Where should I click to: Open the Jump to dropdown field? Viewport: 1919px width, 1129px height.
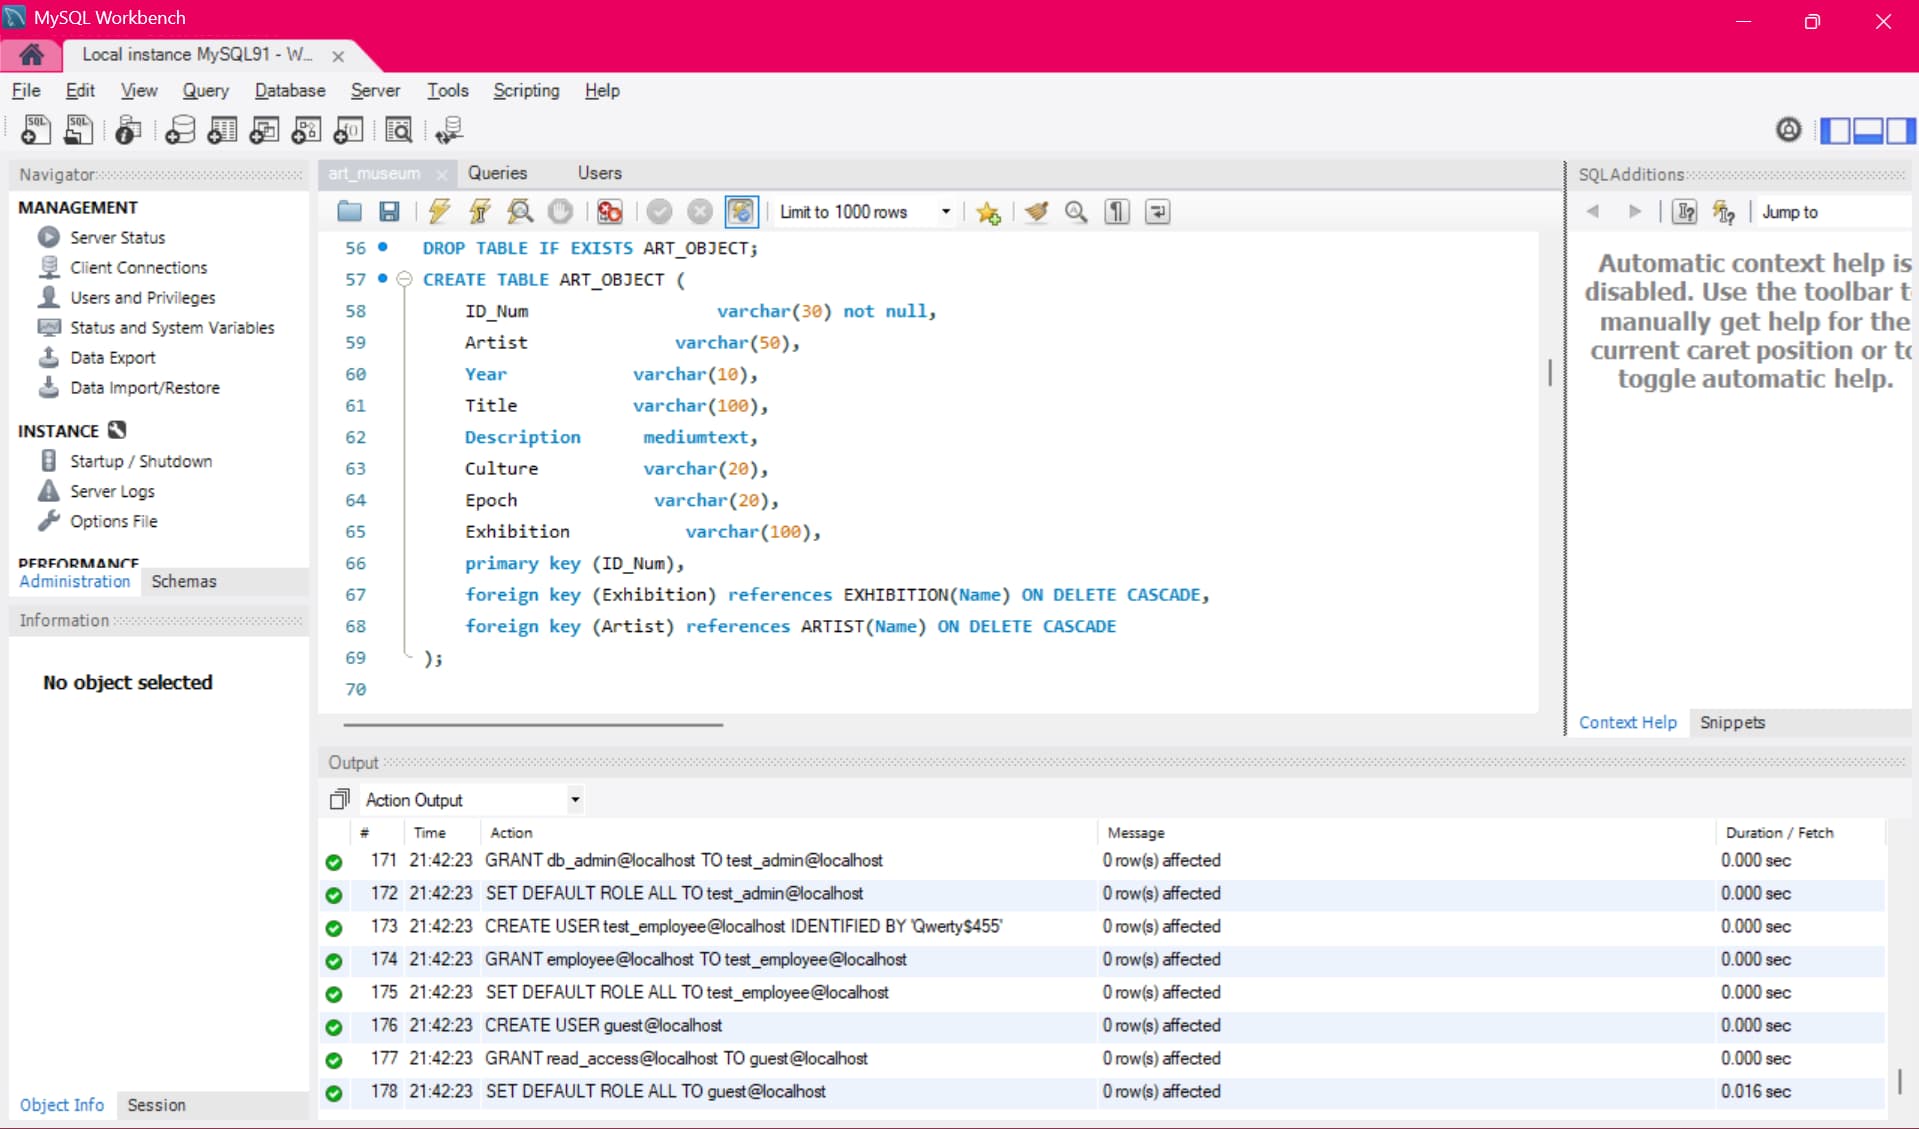(1835, 212)
